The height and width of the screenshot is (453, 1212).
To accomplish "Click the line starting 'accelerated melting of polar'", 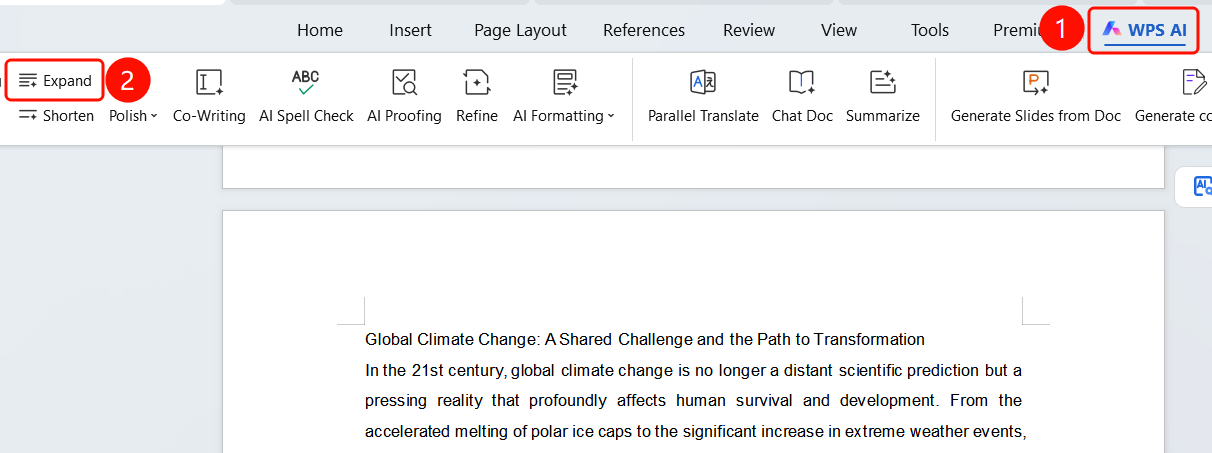I will coord(696,432).
